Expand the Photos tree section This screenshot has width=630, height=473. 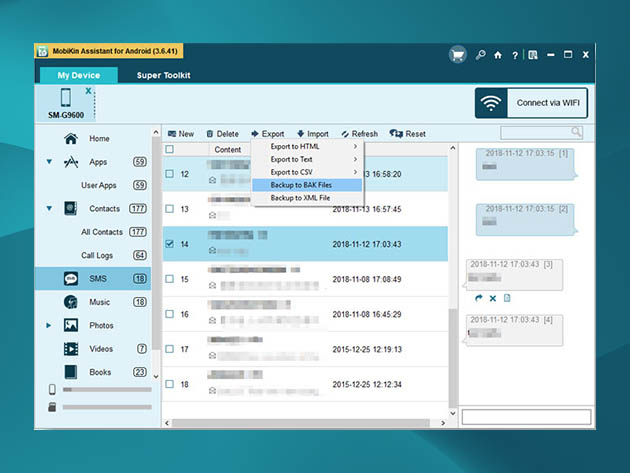49,325
